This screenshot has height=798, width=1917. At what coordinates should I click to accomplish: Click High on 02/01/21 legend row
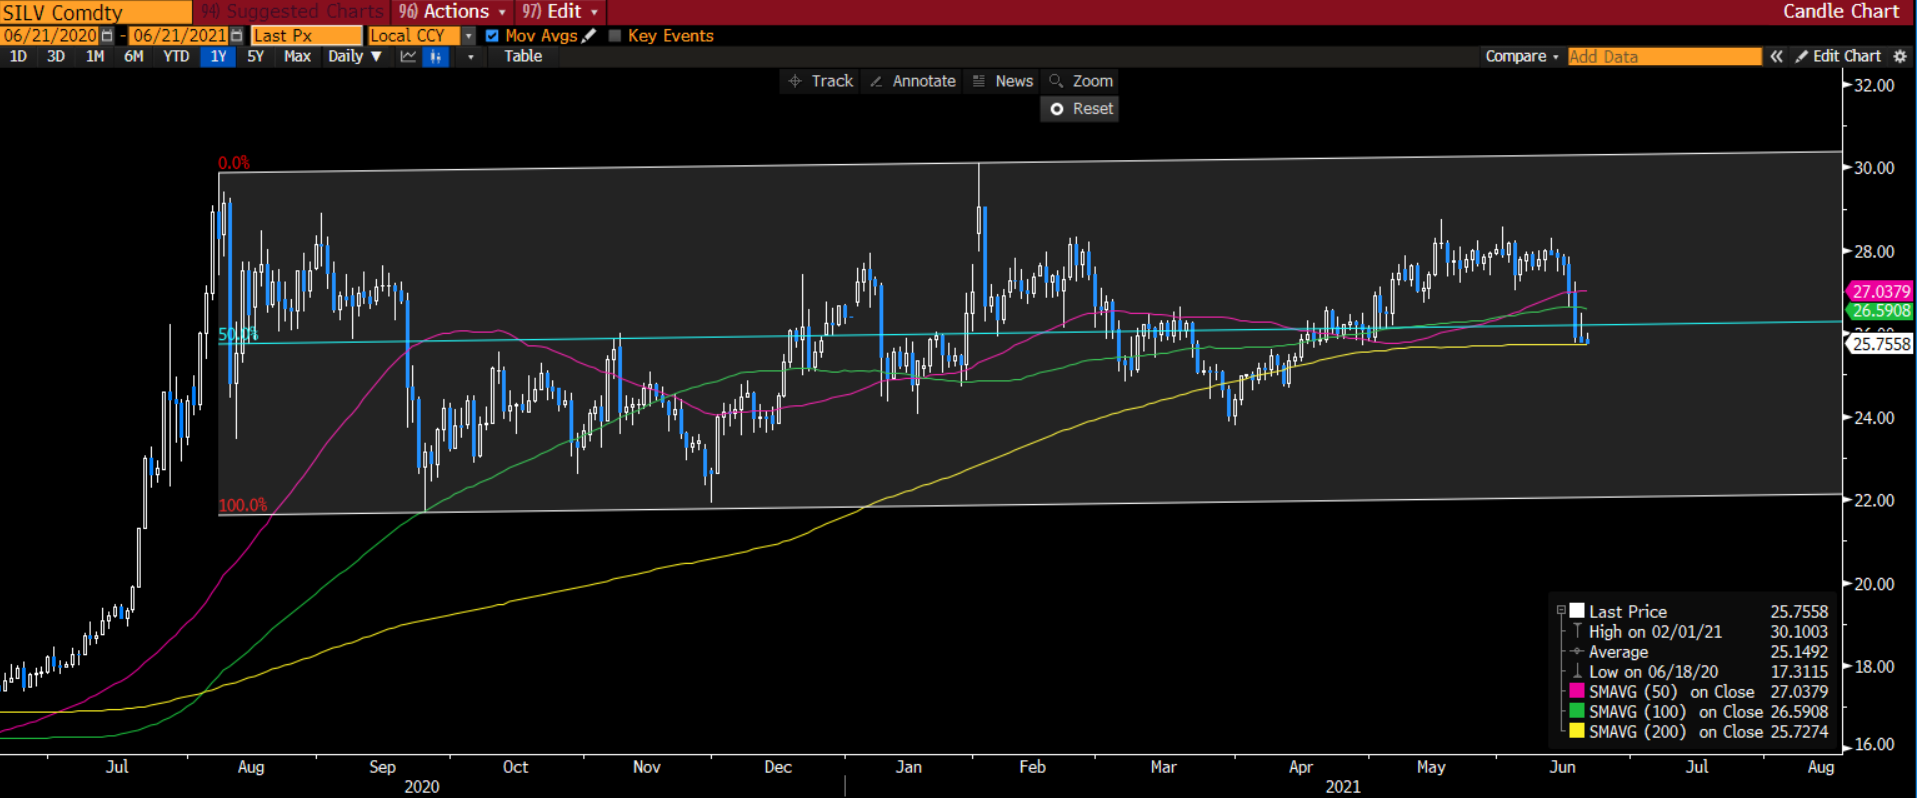(1701, 632)
